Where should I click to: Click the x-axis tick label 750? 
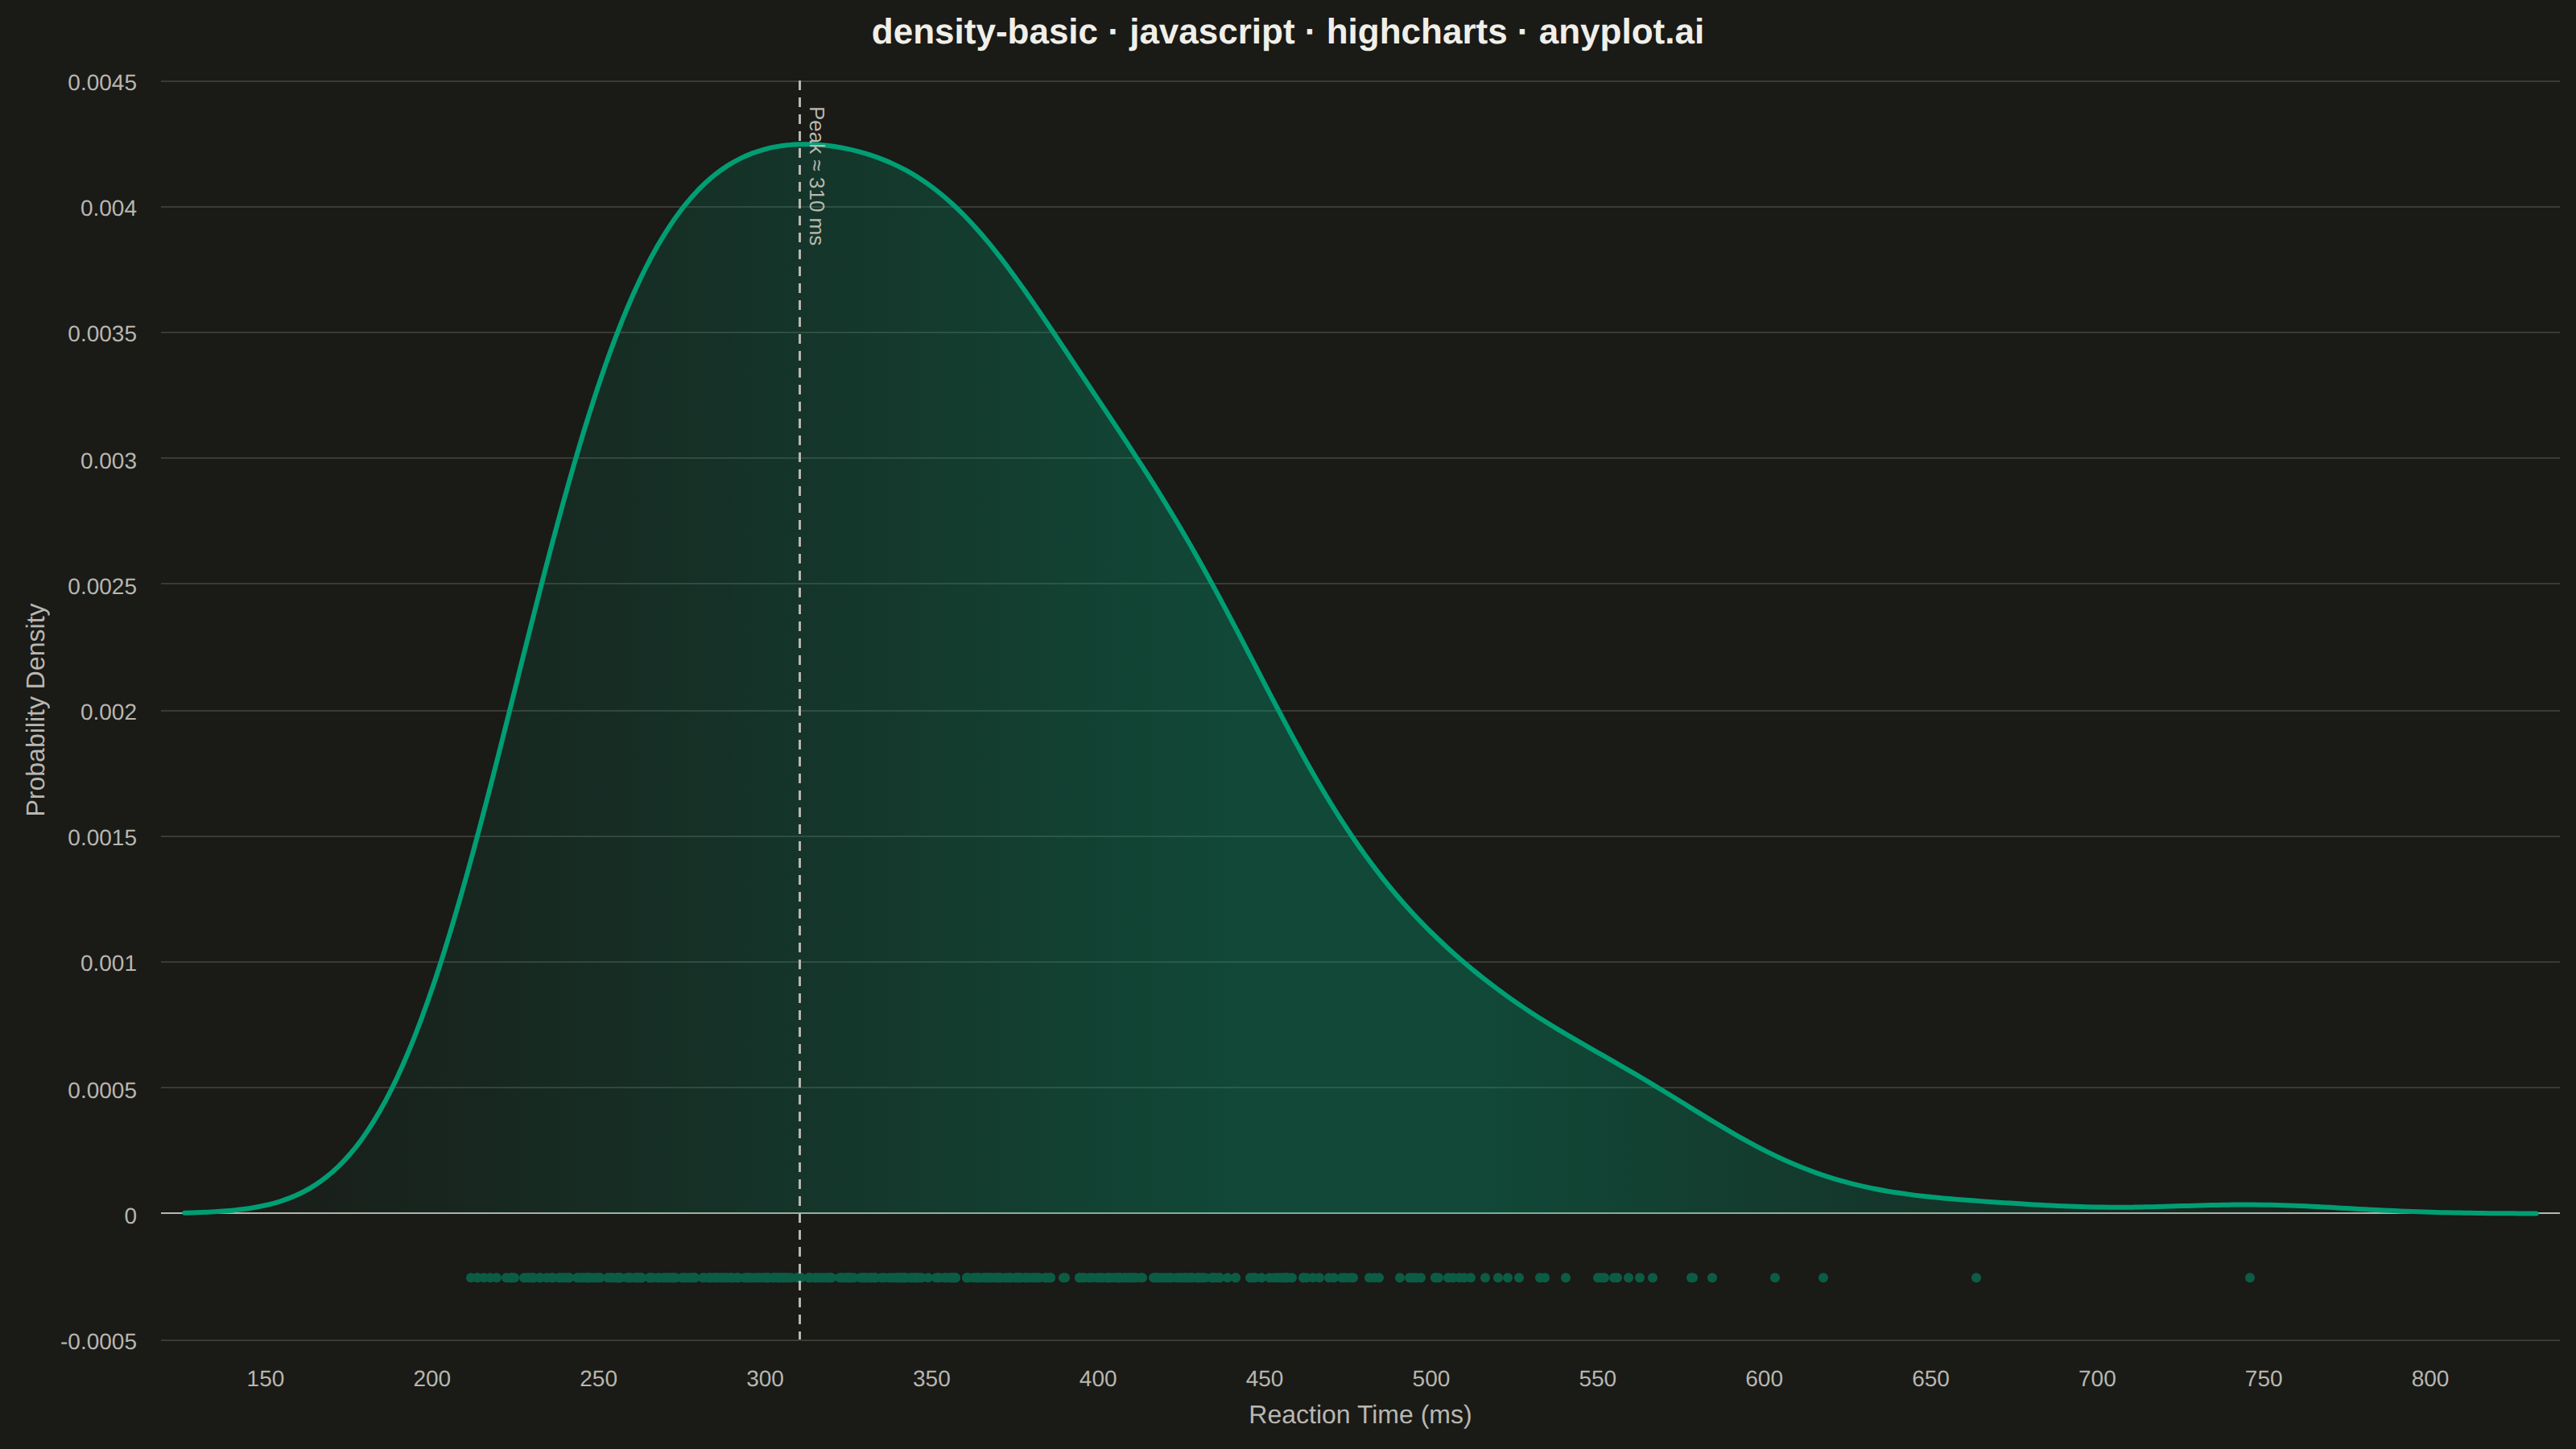[2263, 1379]
